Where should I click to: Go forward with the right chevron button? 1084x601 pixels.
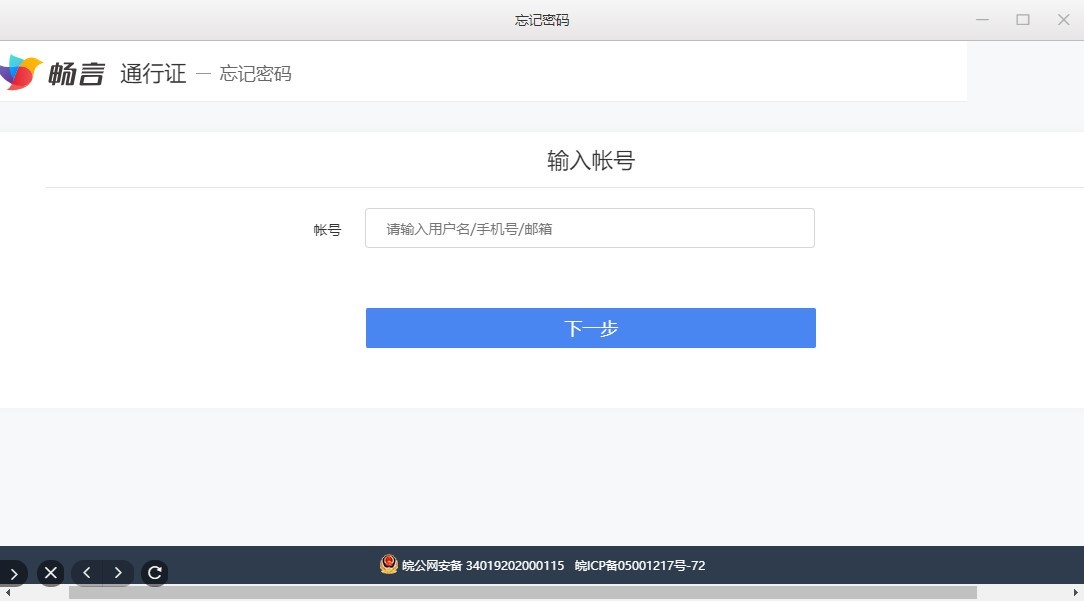[118, 573]
